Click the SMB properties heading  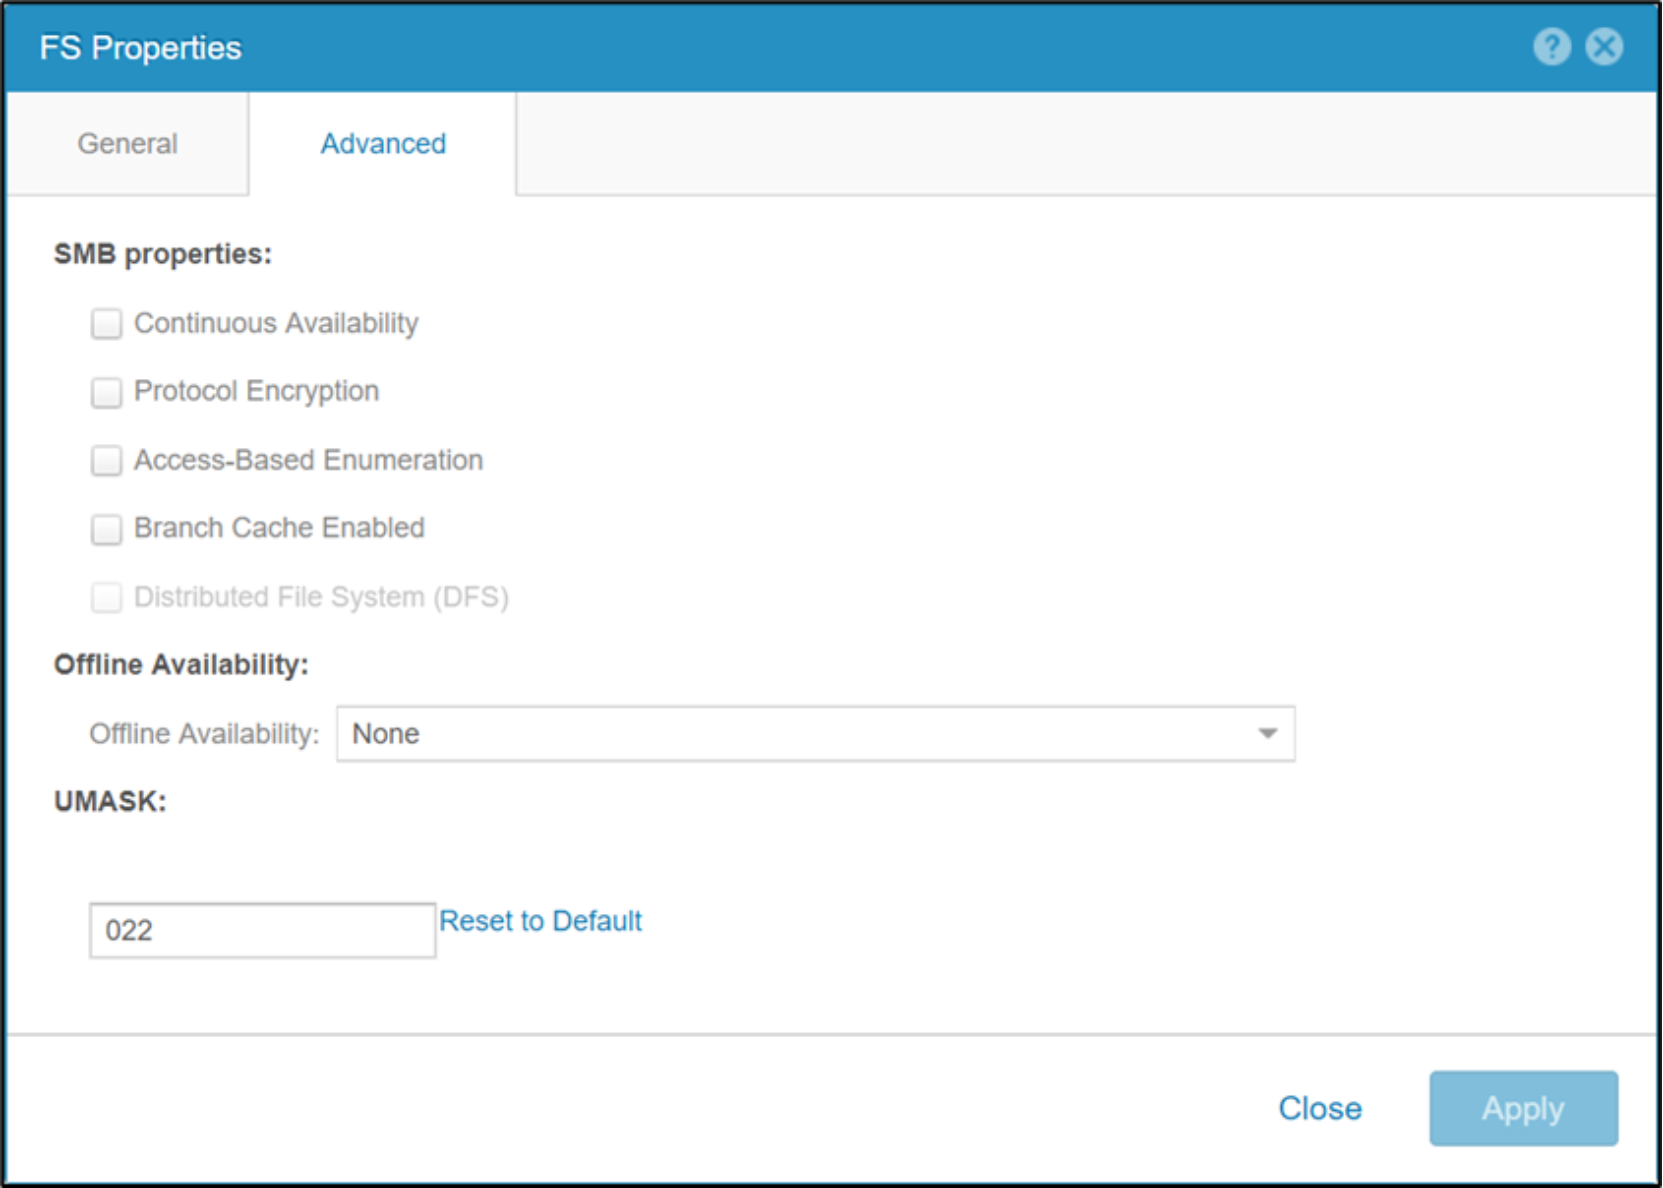pyautogui.click(x=163, y=254)
